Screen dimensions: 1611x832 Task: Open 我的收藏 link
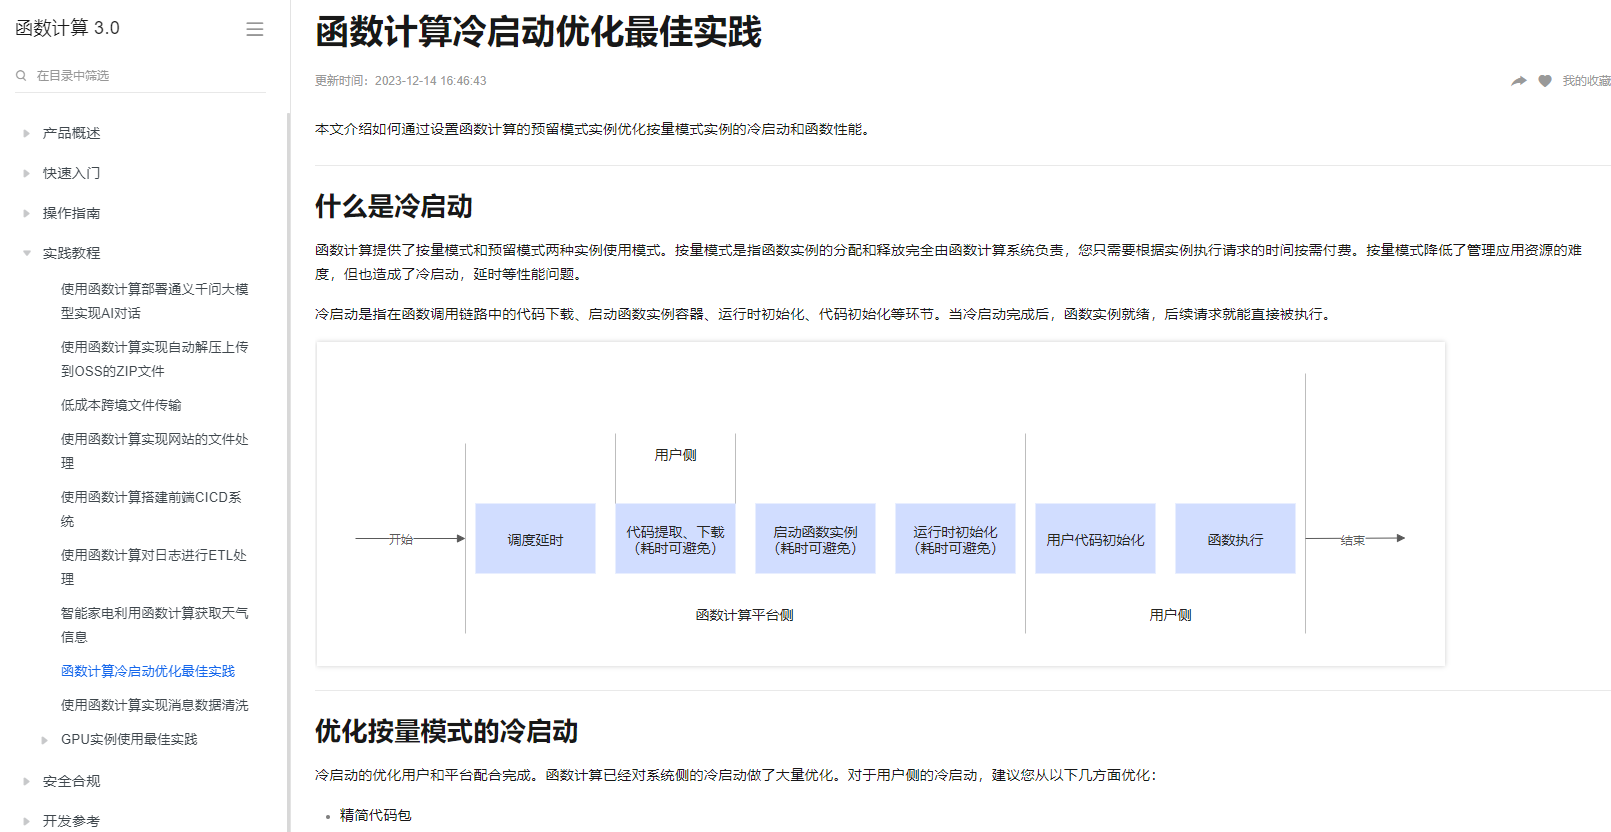[1587, 81]
